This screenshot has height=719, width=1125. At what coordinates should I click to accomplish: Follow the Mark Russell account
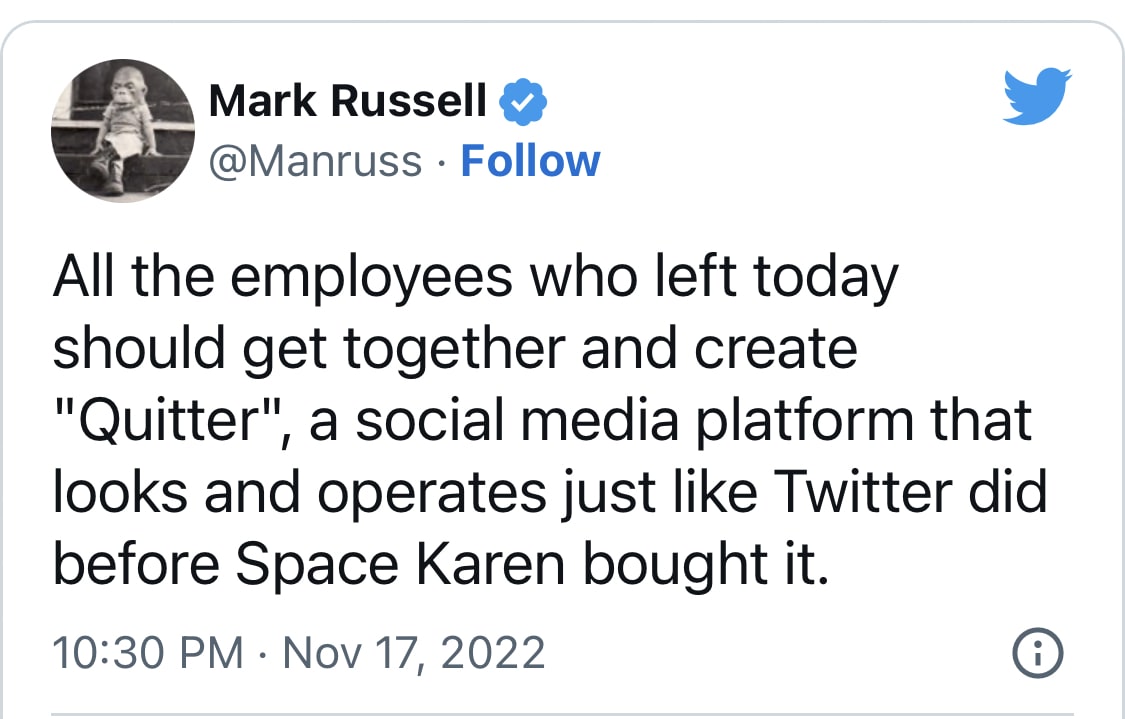tap(530, 161)
